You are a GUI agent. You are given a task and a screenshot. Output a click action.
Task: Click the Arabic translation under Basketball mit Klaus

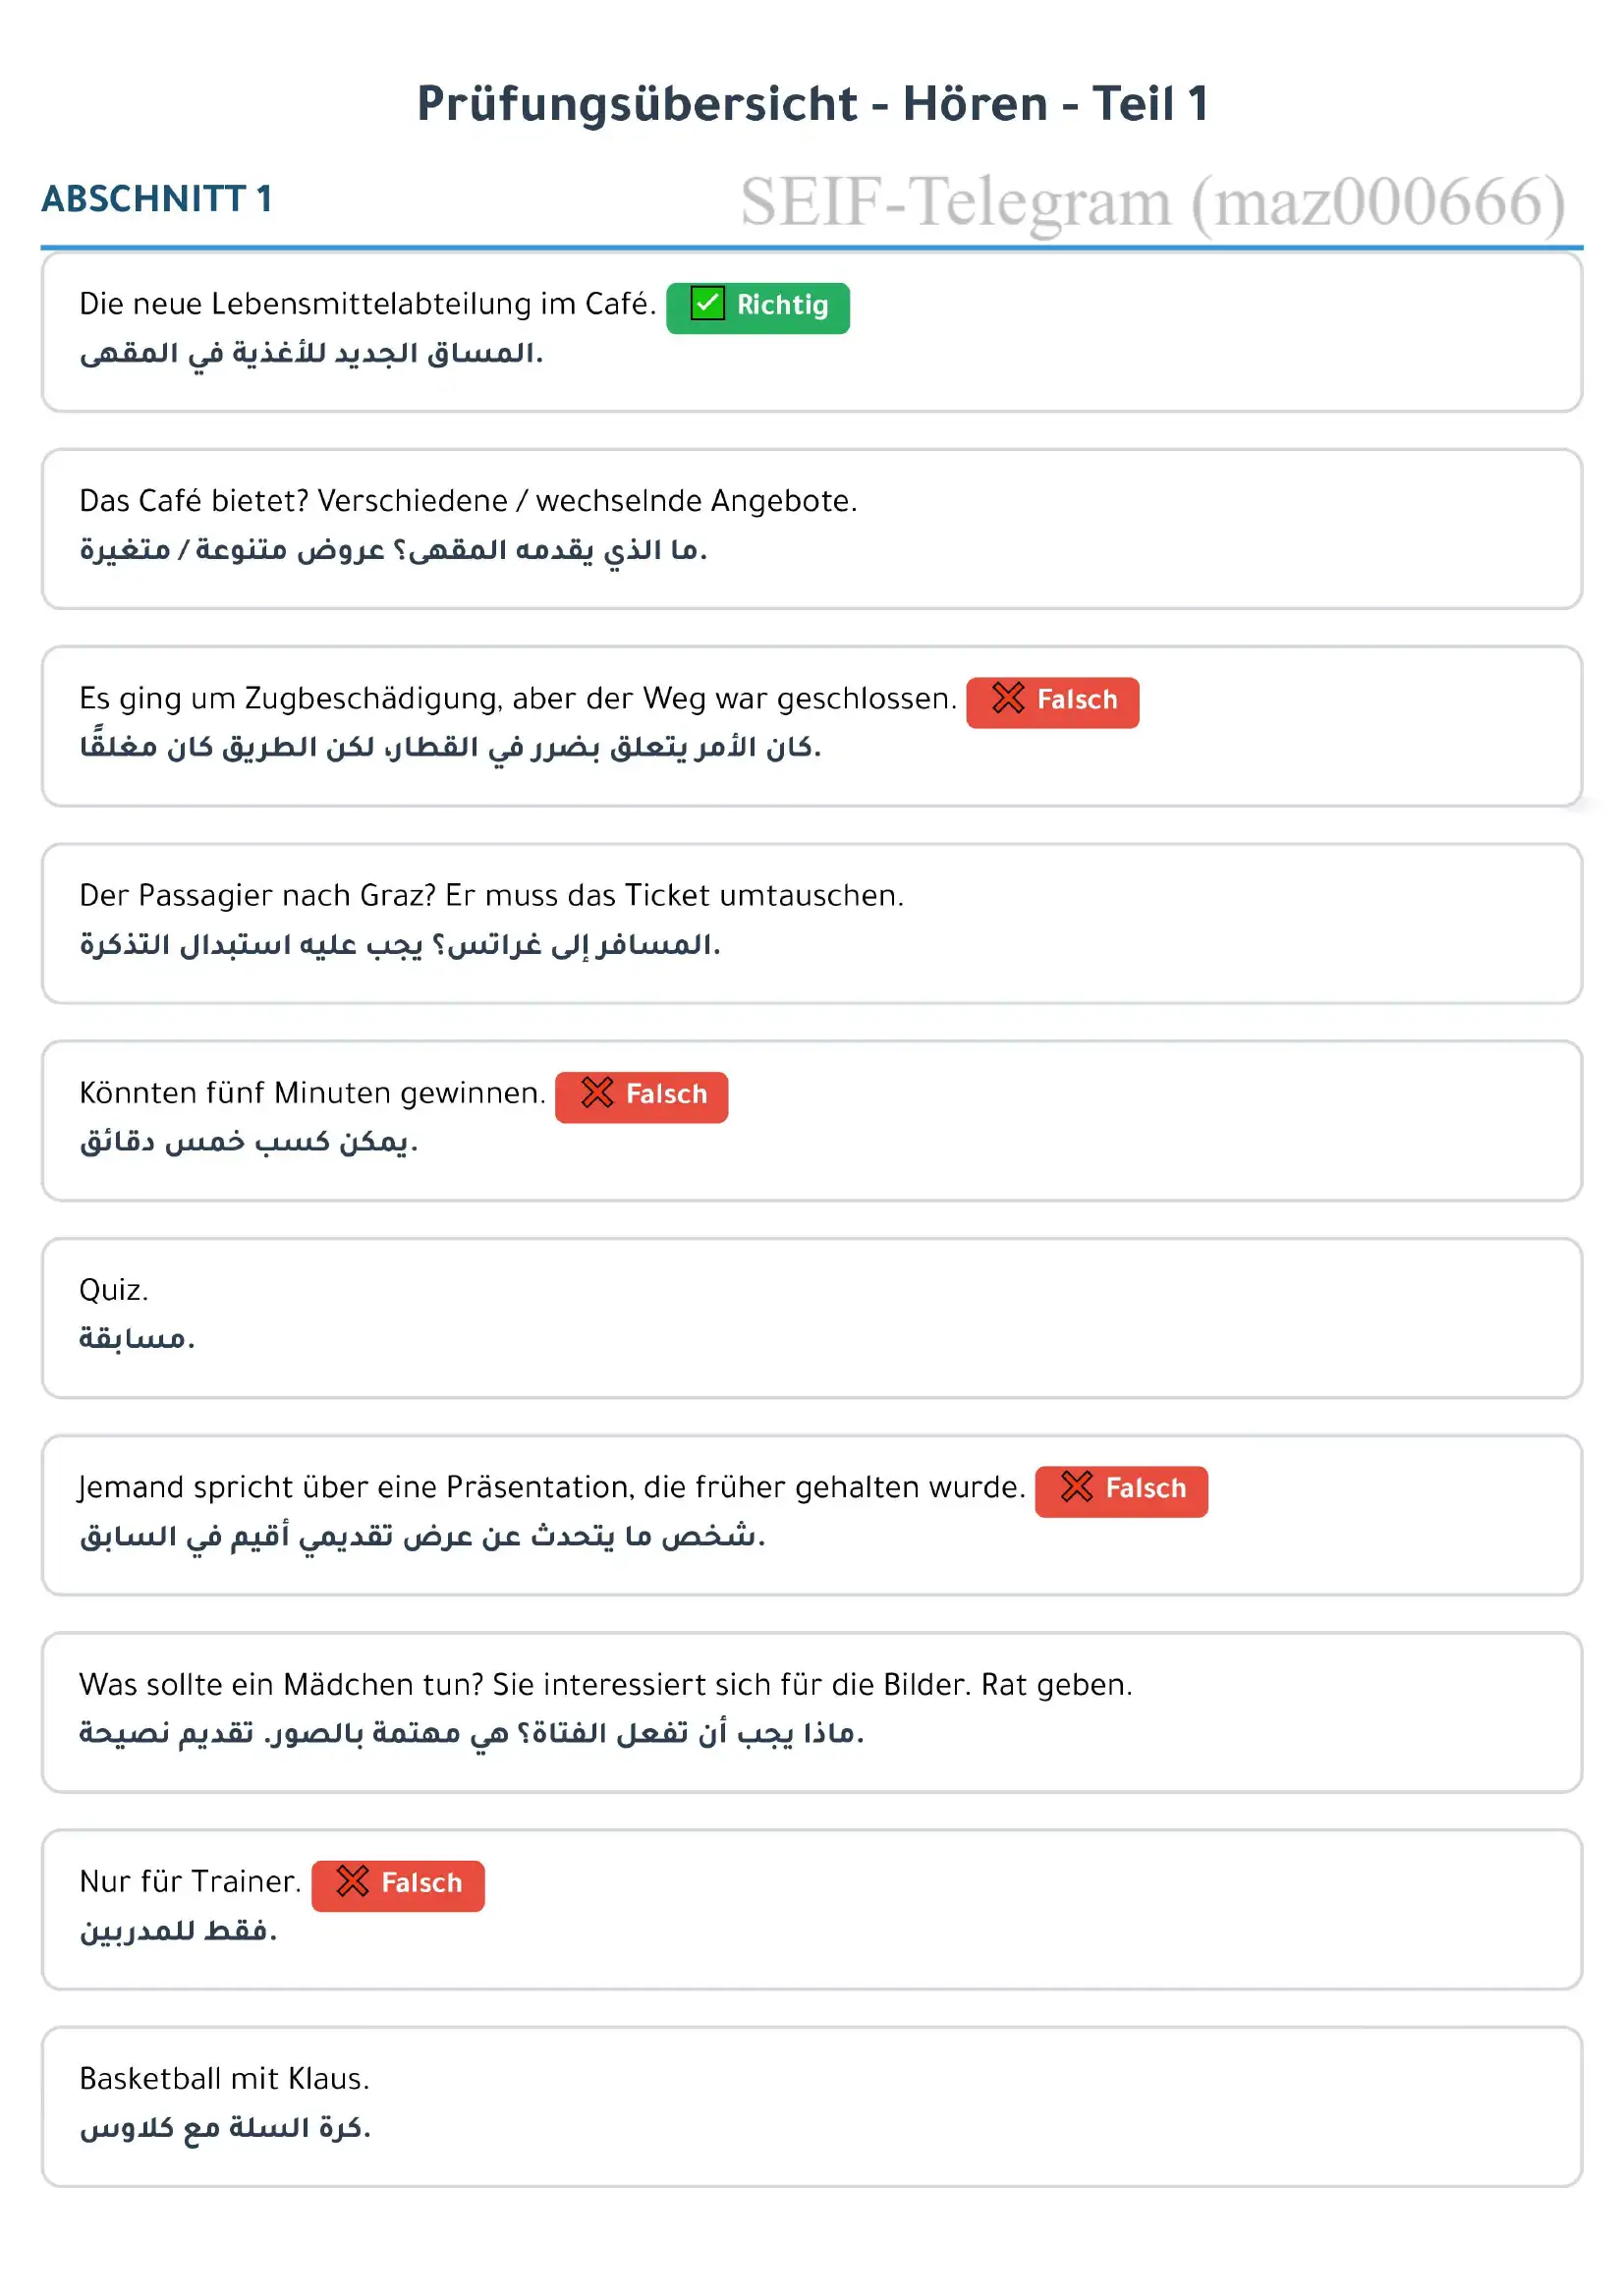pyautogui.click(x=225, y=2128)
